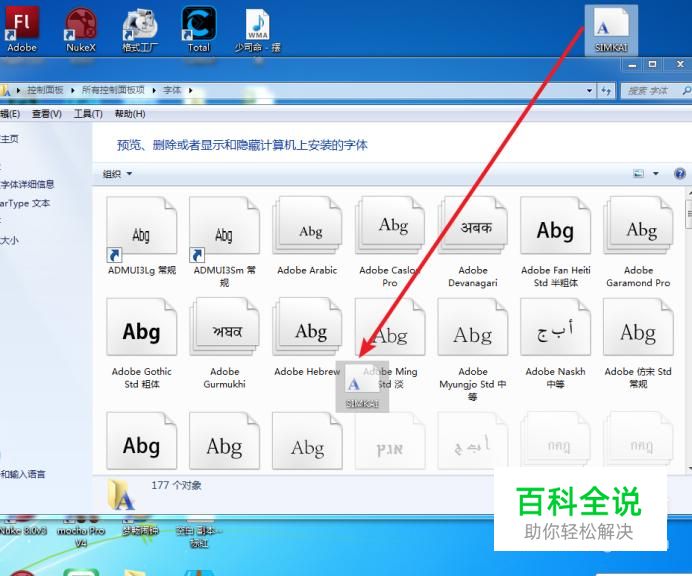The width and height of the screenshot is (692, 576).
Task: Open 字体详细信息 link in sidebar
Action: (x=27, y=184)
